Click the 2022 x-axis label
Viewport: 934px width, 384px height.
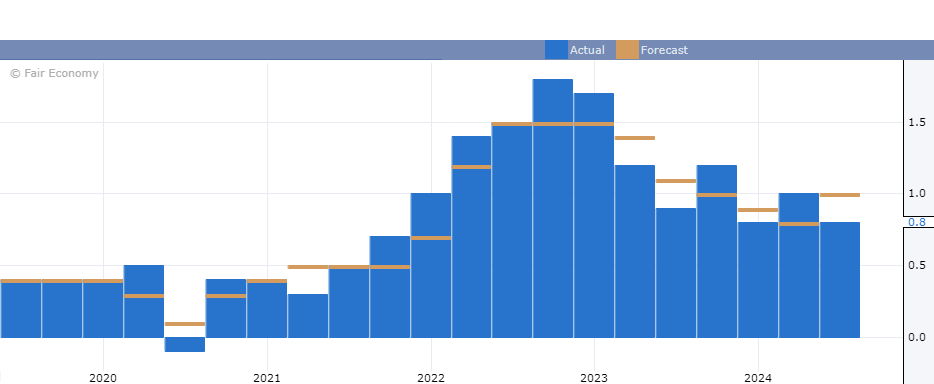pos(431,377)
